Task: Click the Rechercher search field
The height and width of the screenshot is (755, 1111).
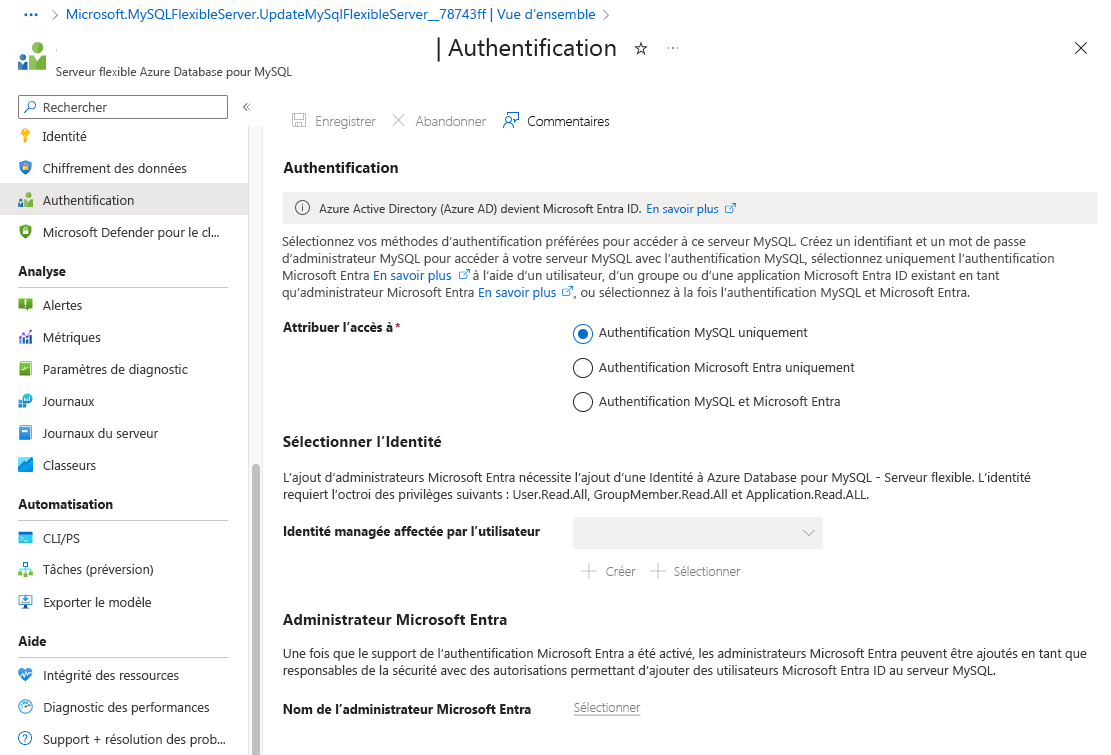Action: click(123, 107)
